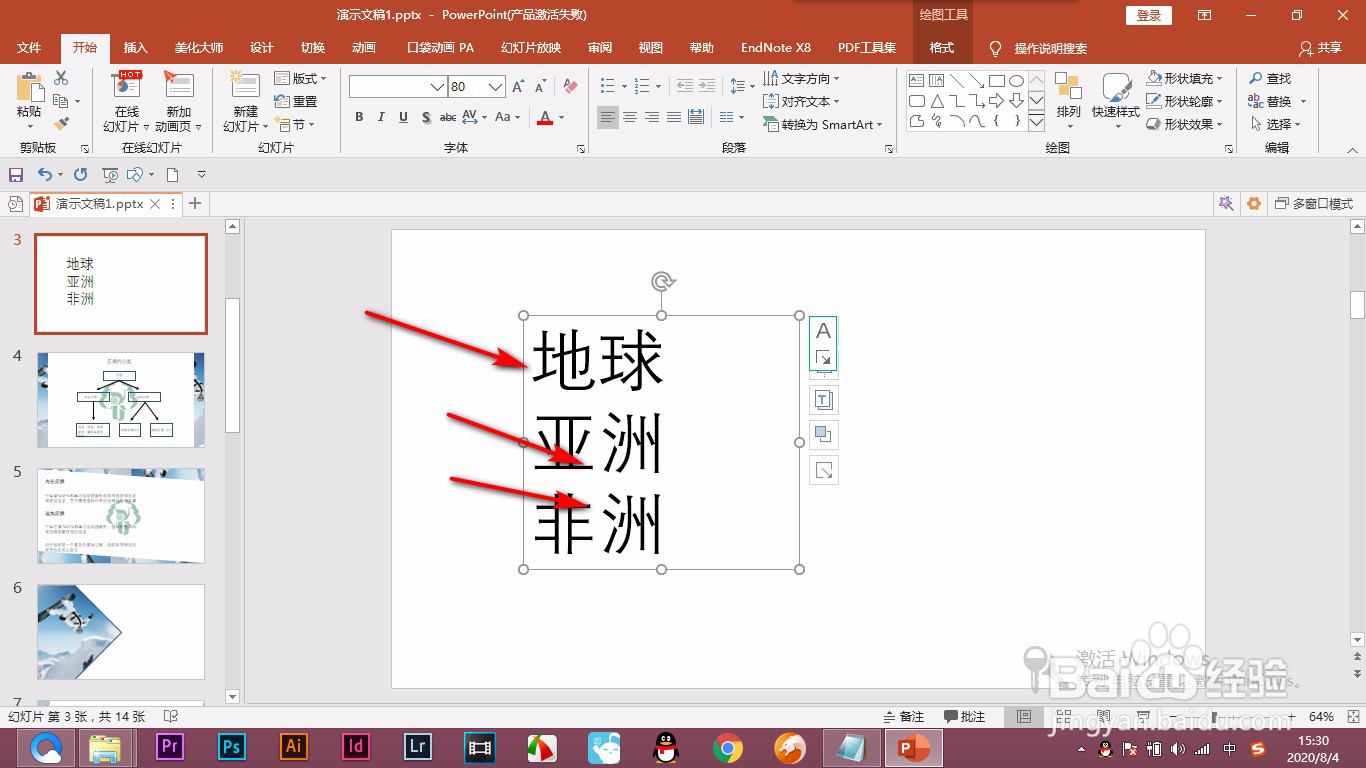Click the 查找 find button
The height and width of the screenshot is (768, 1366).
tap(1269, 78)
